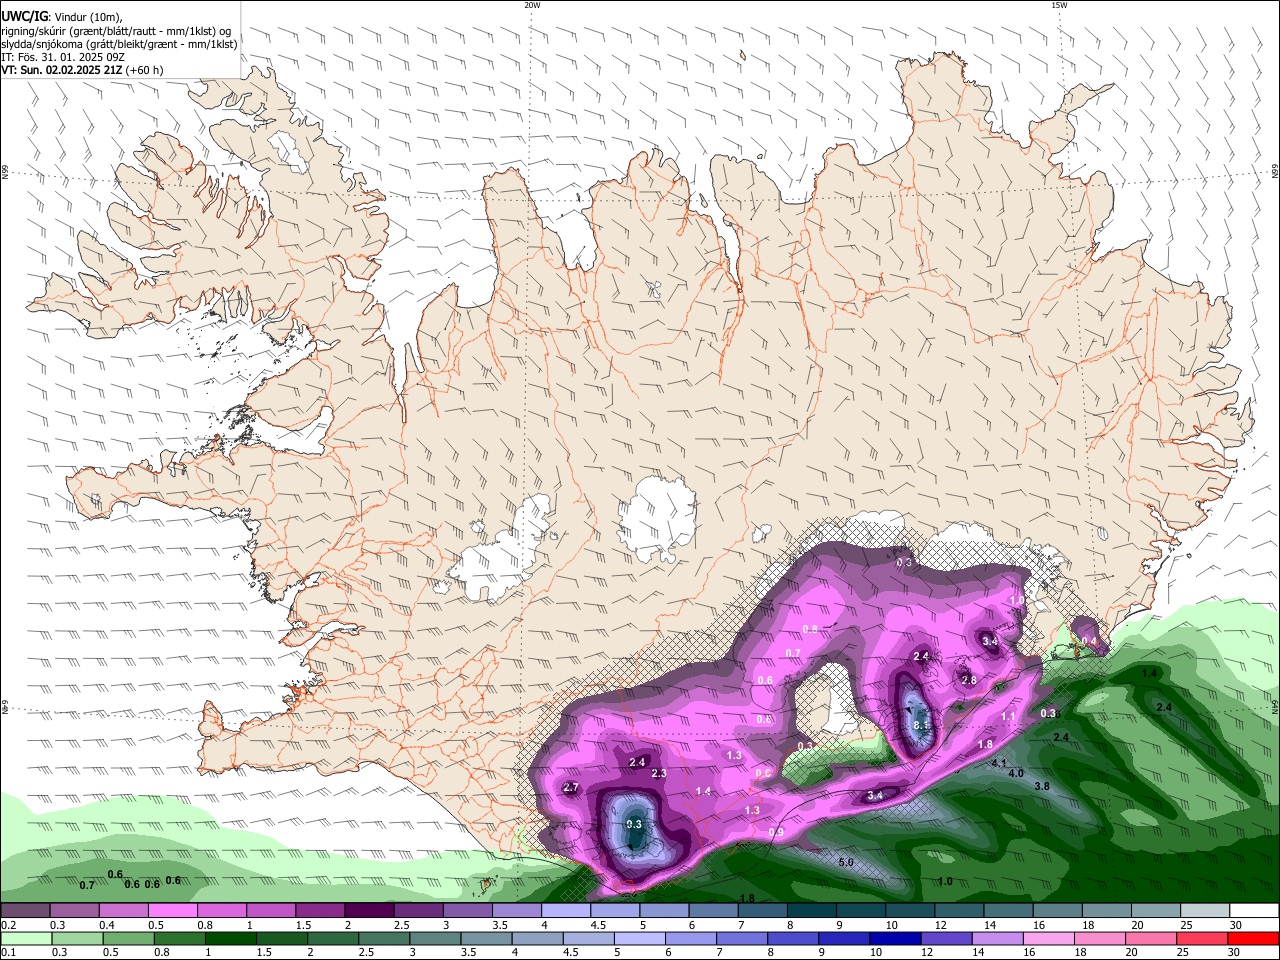Click map value '2.3' on the map
1280x960 pixels.
coord(659,774)
